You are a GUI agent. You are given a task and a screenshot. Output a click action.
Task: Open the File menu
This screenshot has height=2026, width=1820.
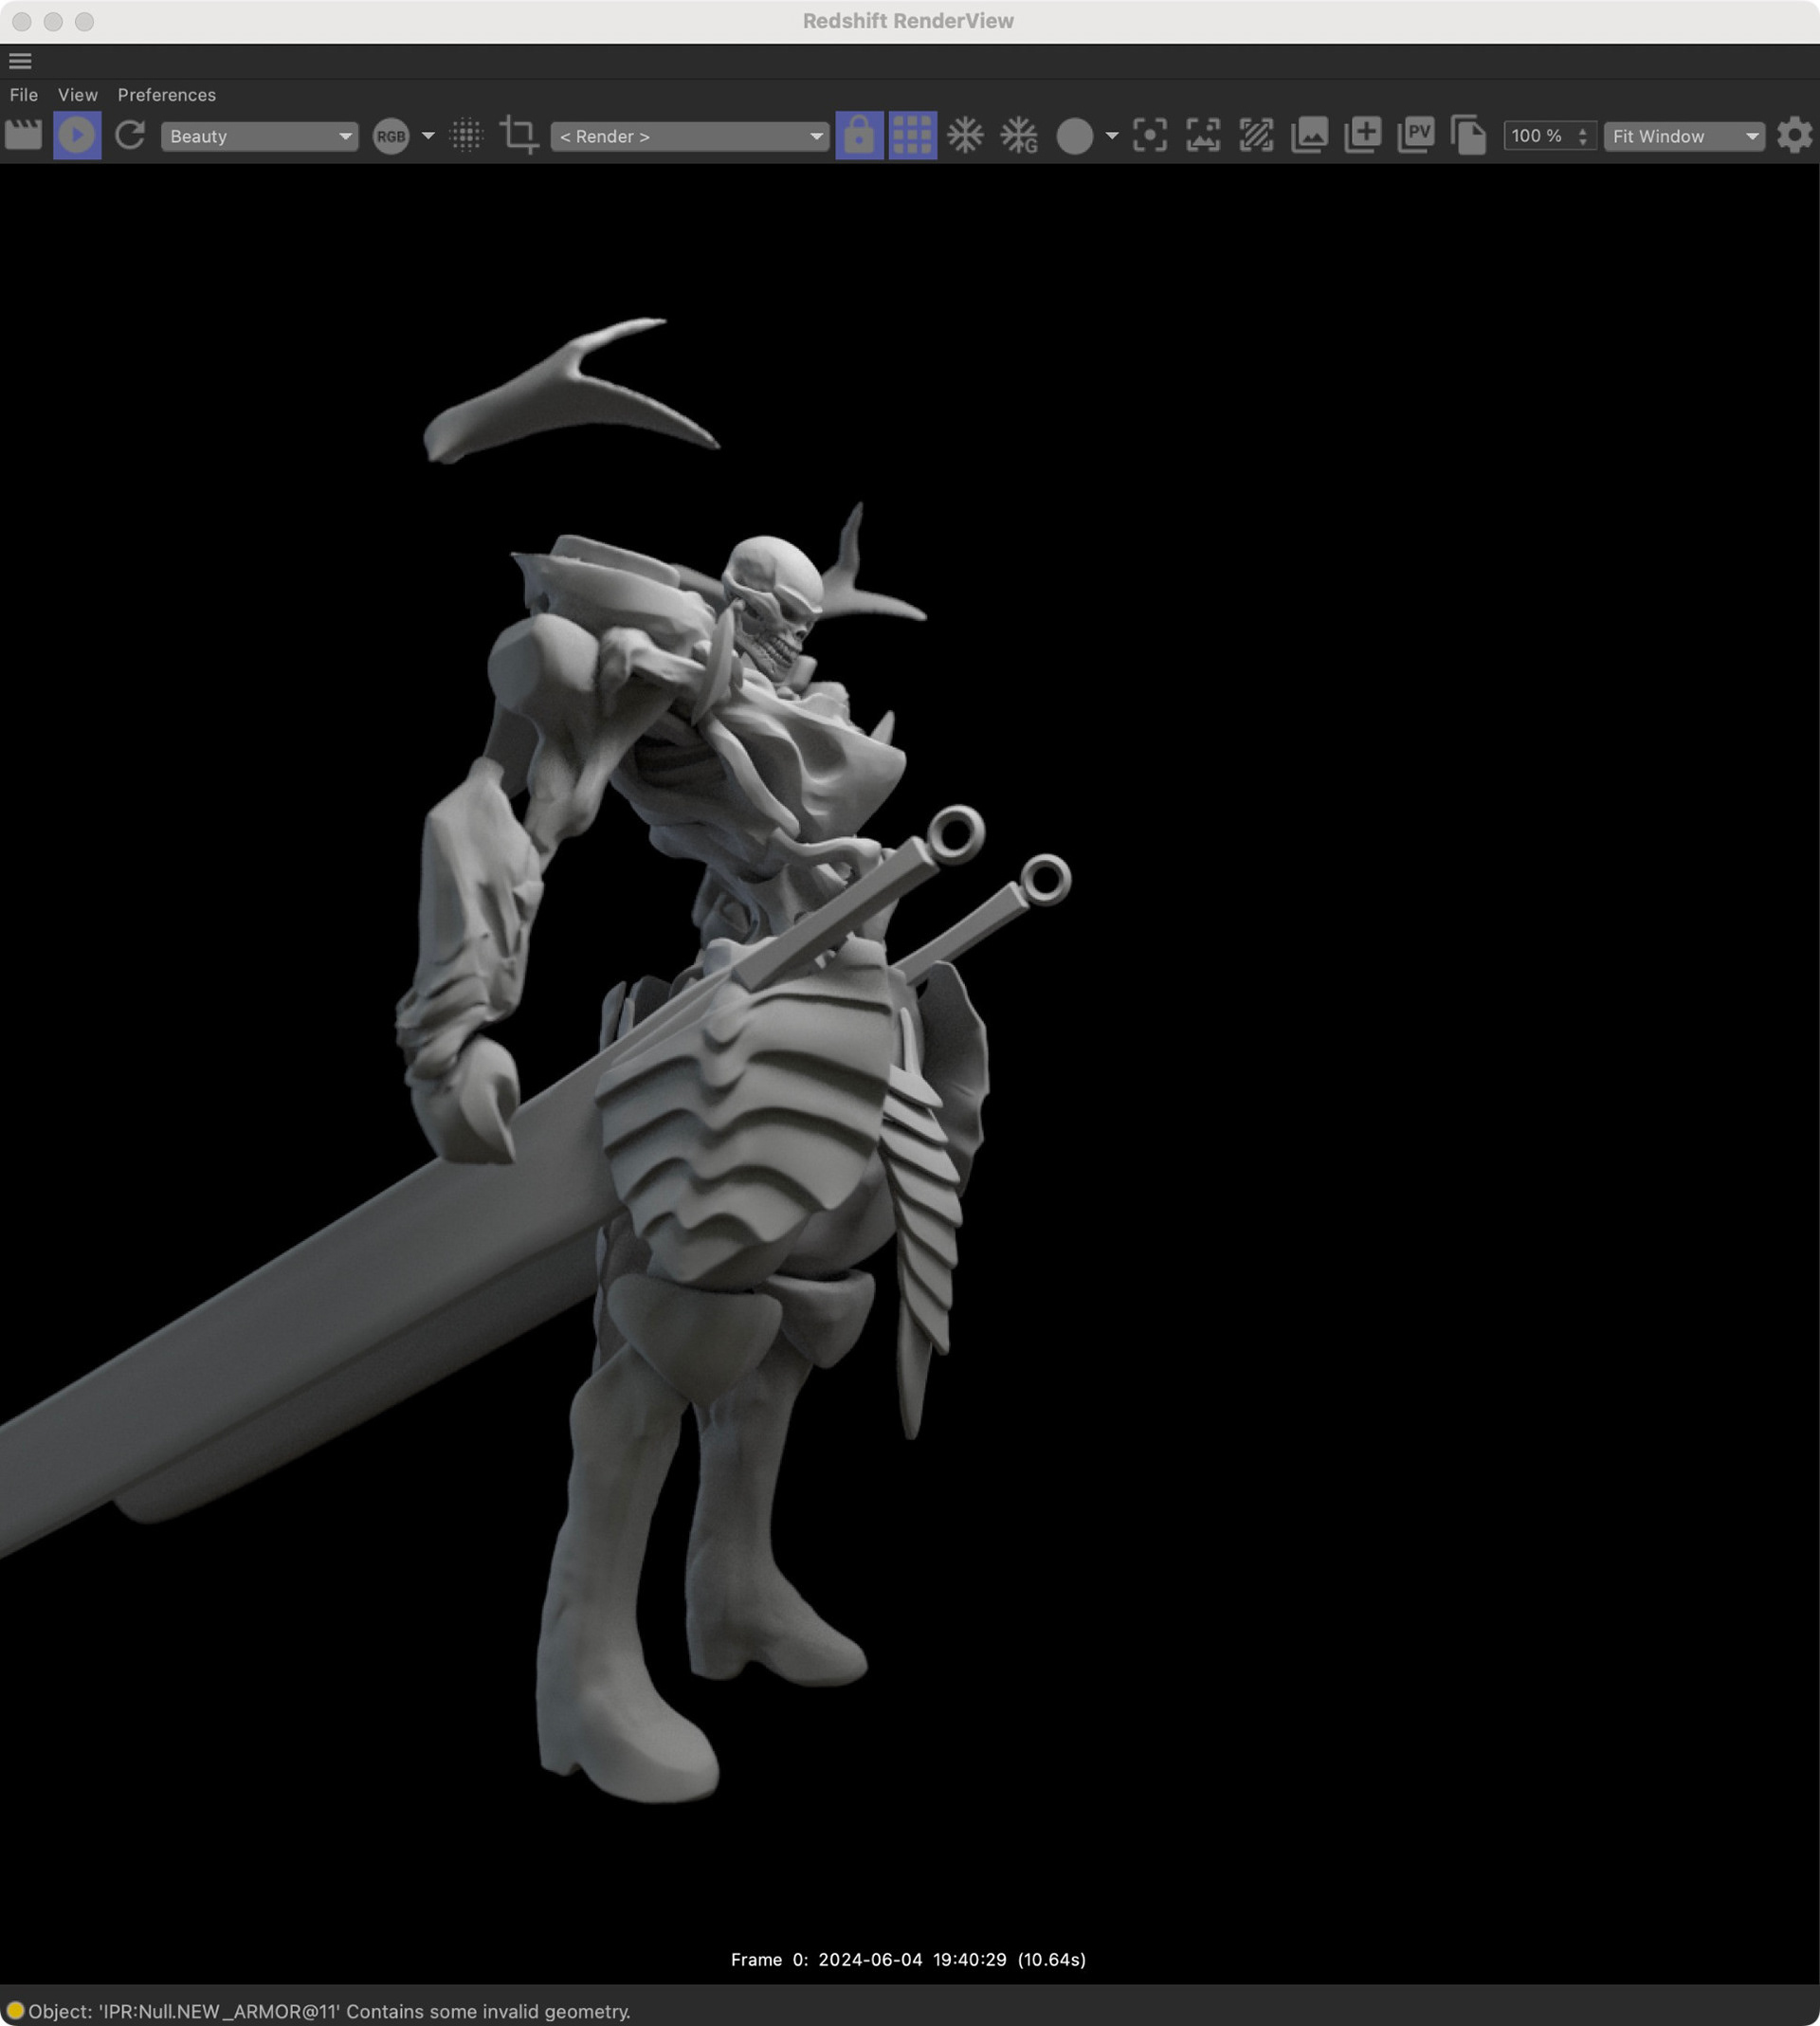[x=24, y=95]
